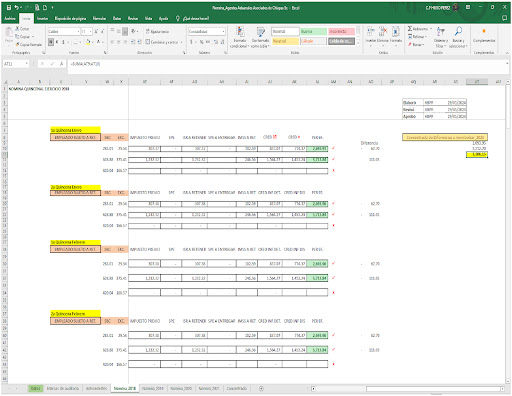Screen dimensions: 512x396
Task: Click the accounting currency $ icon
Action: [191, 42]
